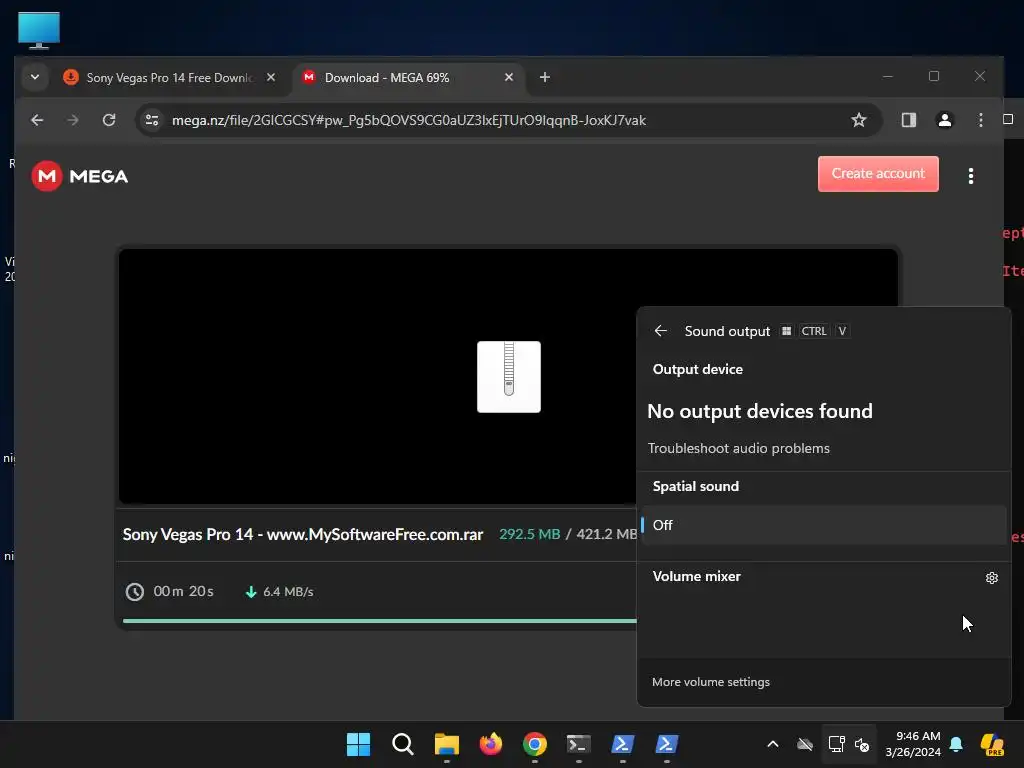This screenshot has height=768, width=1024.
Task: Go back from Sound output panel
Action: click(660, 331)
